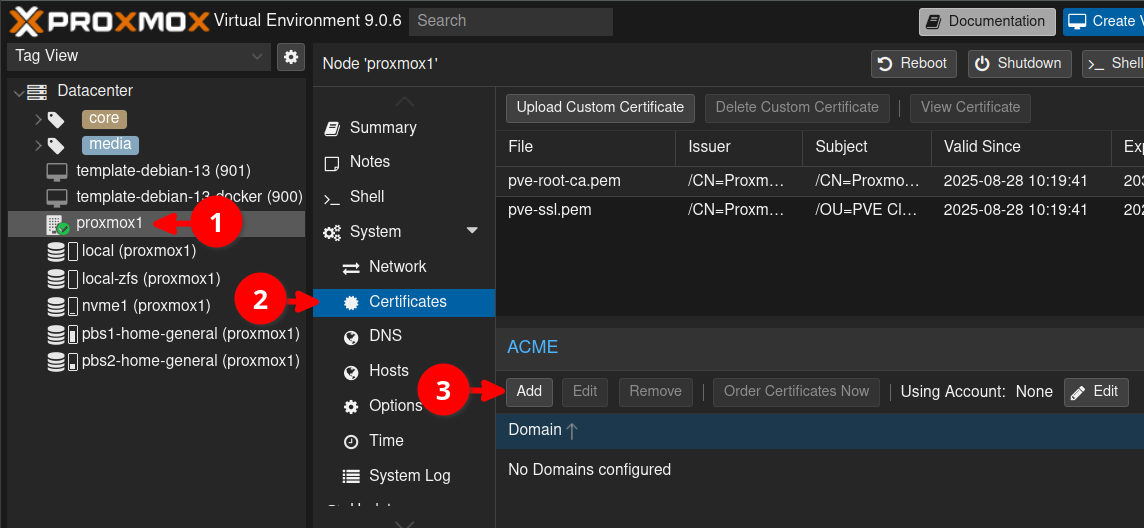Click the Datacenter server icon
This screenshot has width=1144, height=528.
[x=37, y=91]
